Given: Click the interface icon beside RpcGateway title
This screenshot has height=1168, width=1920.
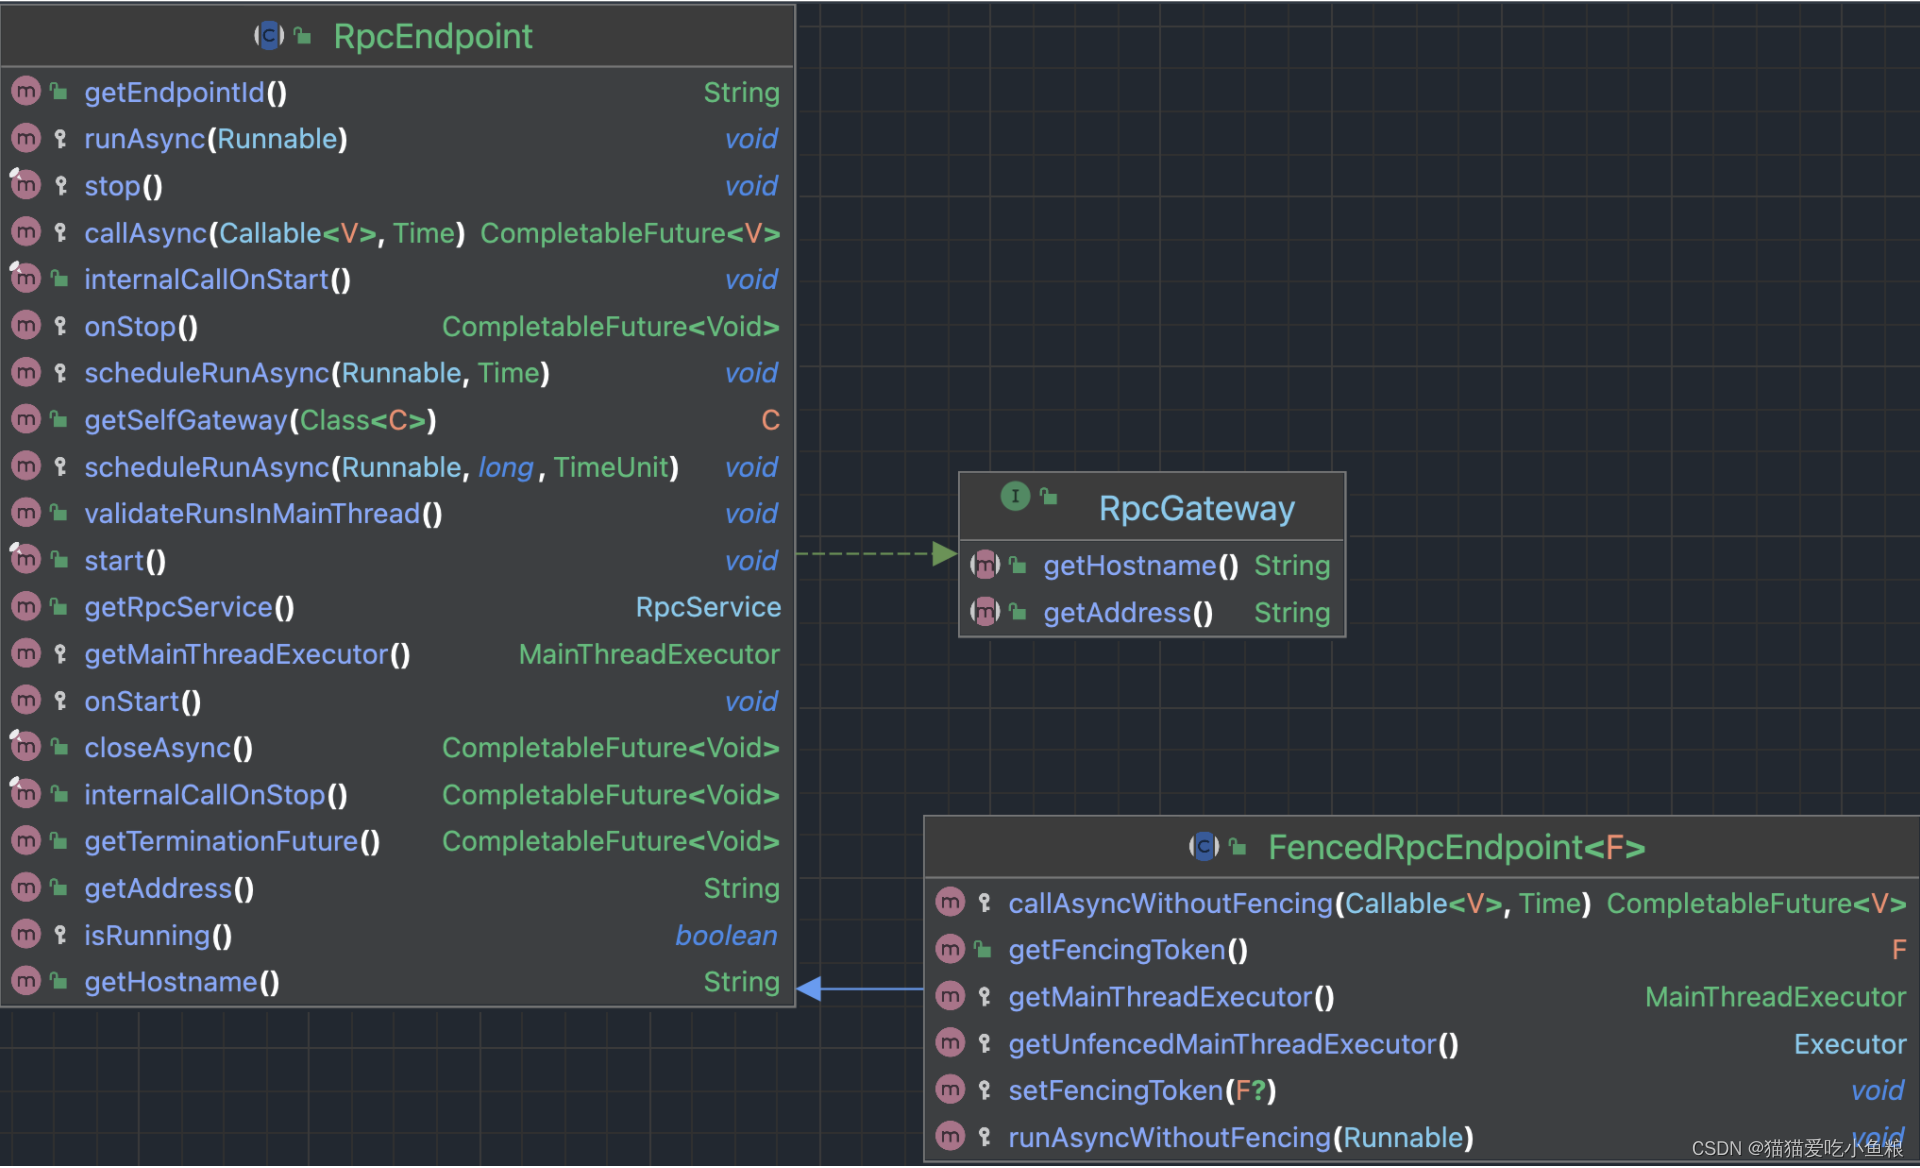Looking at the screenshot, I should tap(1015, 496).
